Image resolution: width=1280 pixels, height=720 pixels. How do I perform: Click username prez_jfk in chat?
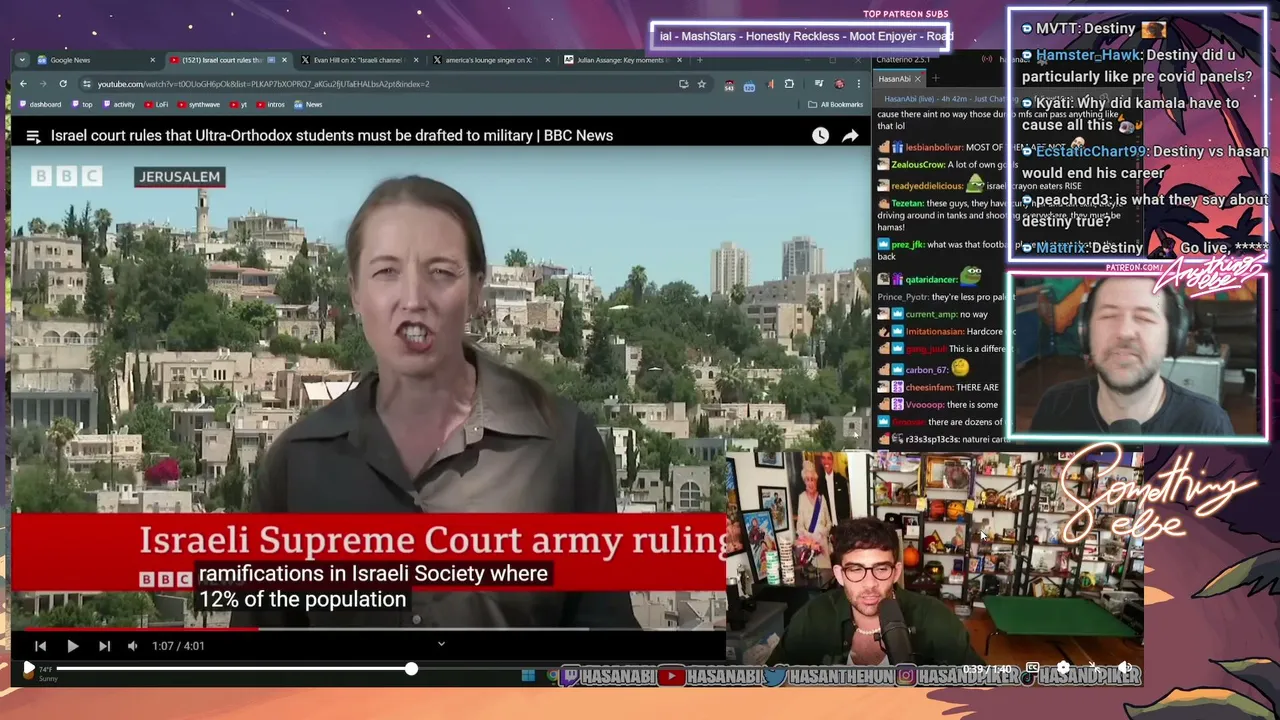(907, 245)
